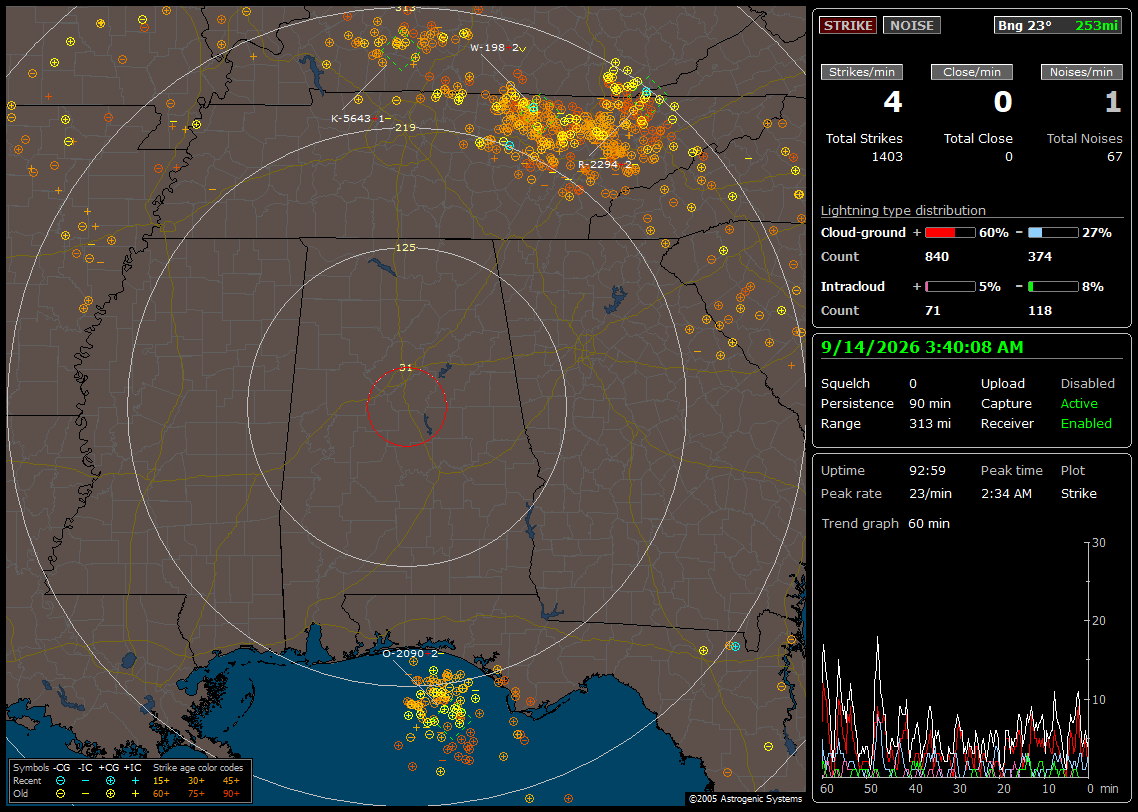Click the bearing and distance readout box
The image size is (1138, 812).
pos(1058,25)
